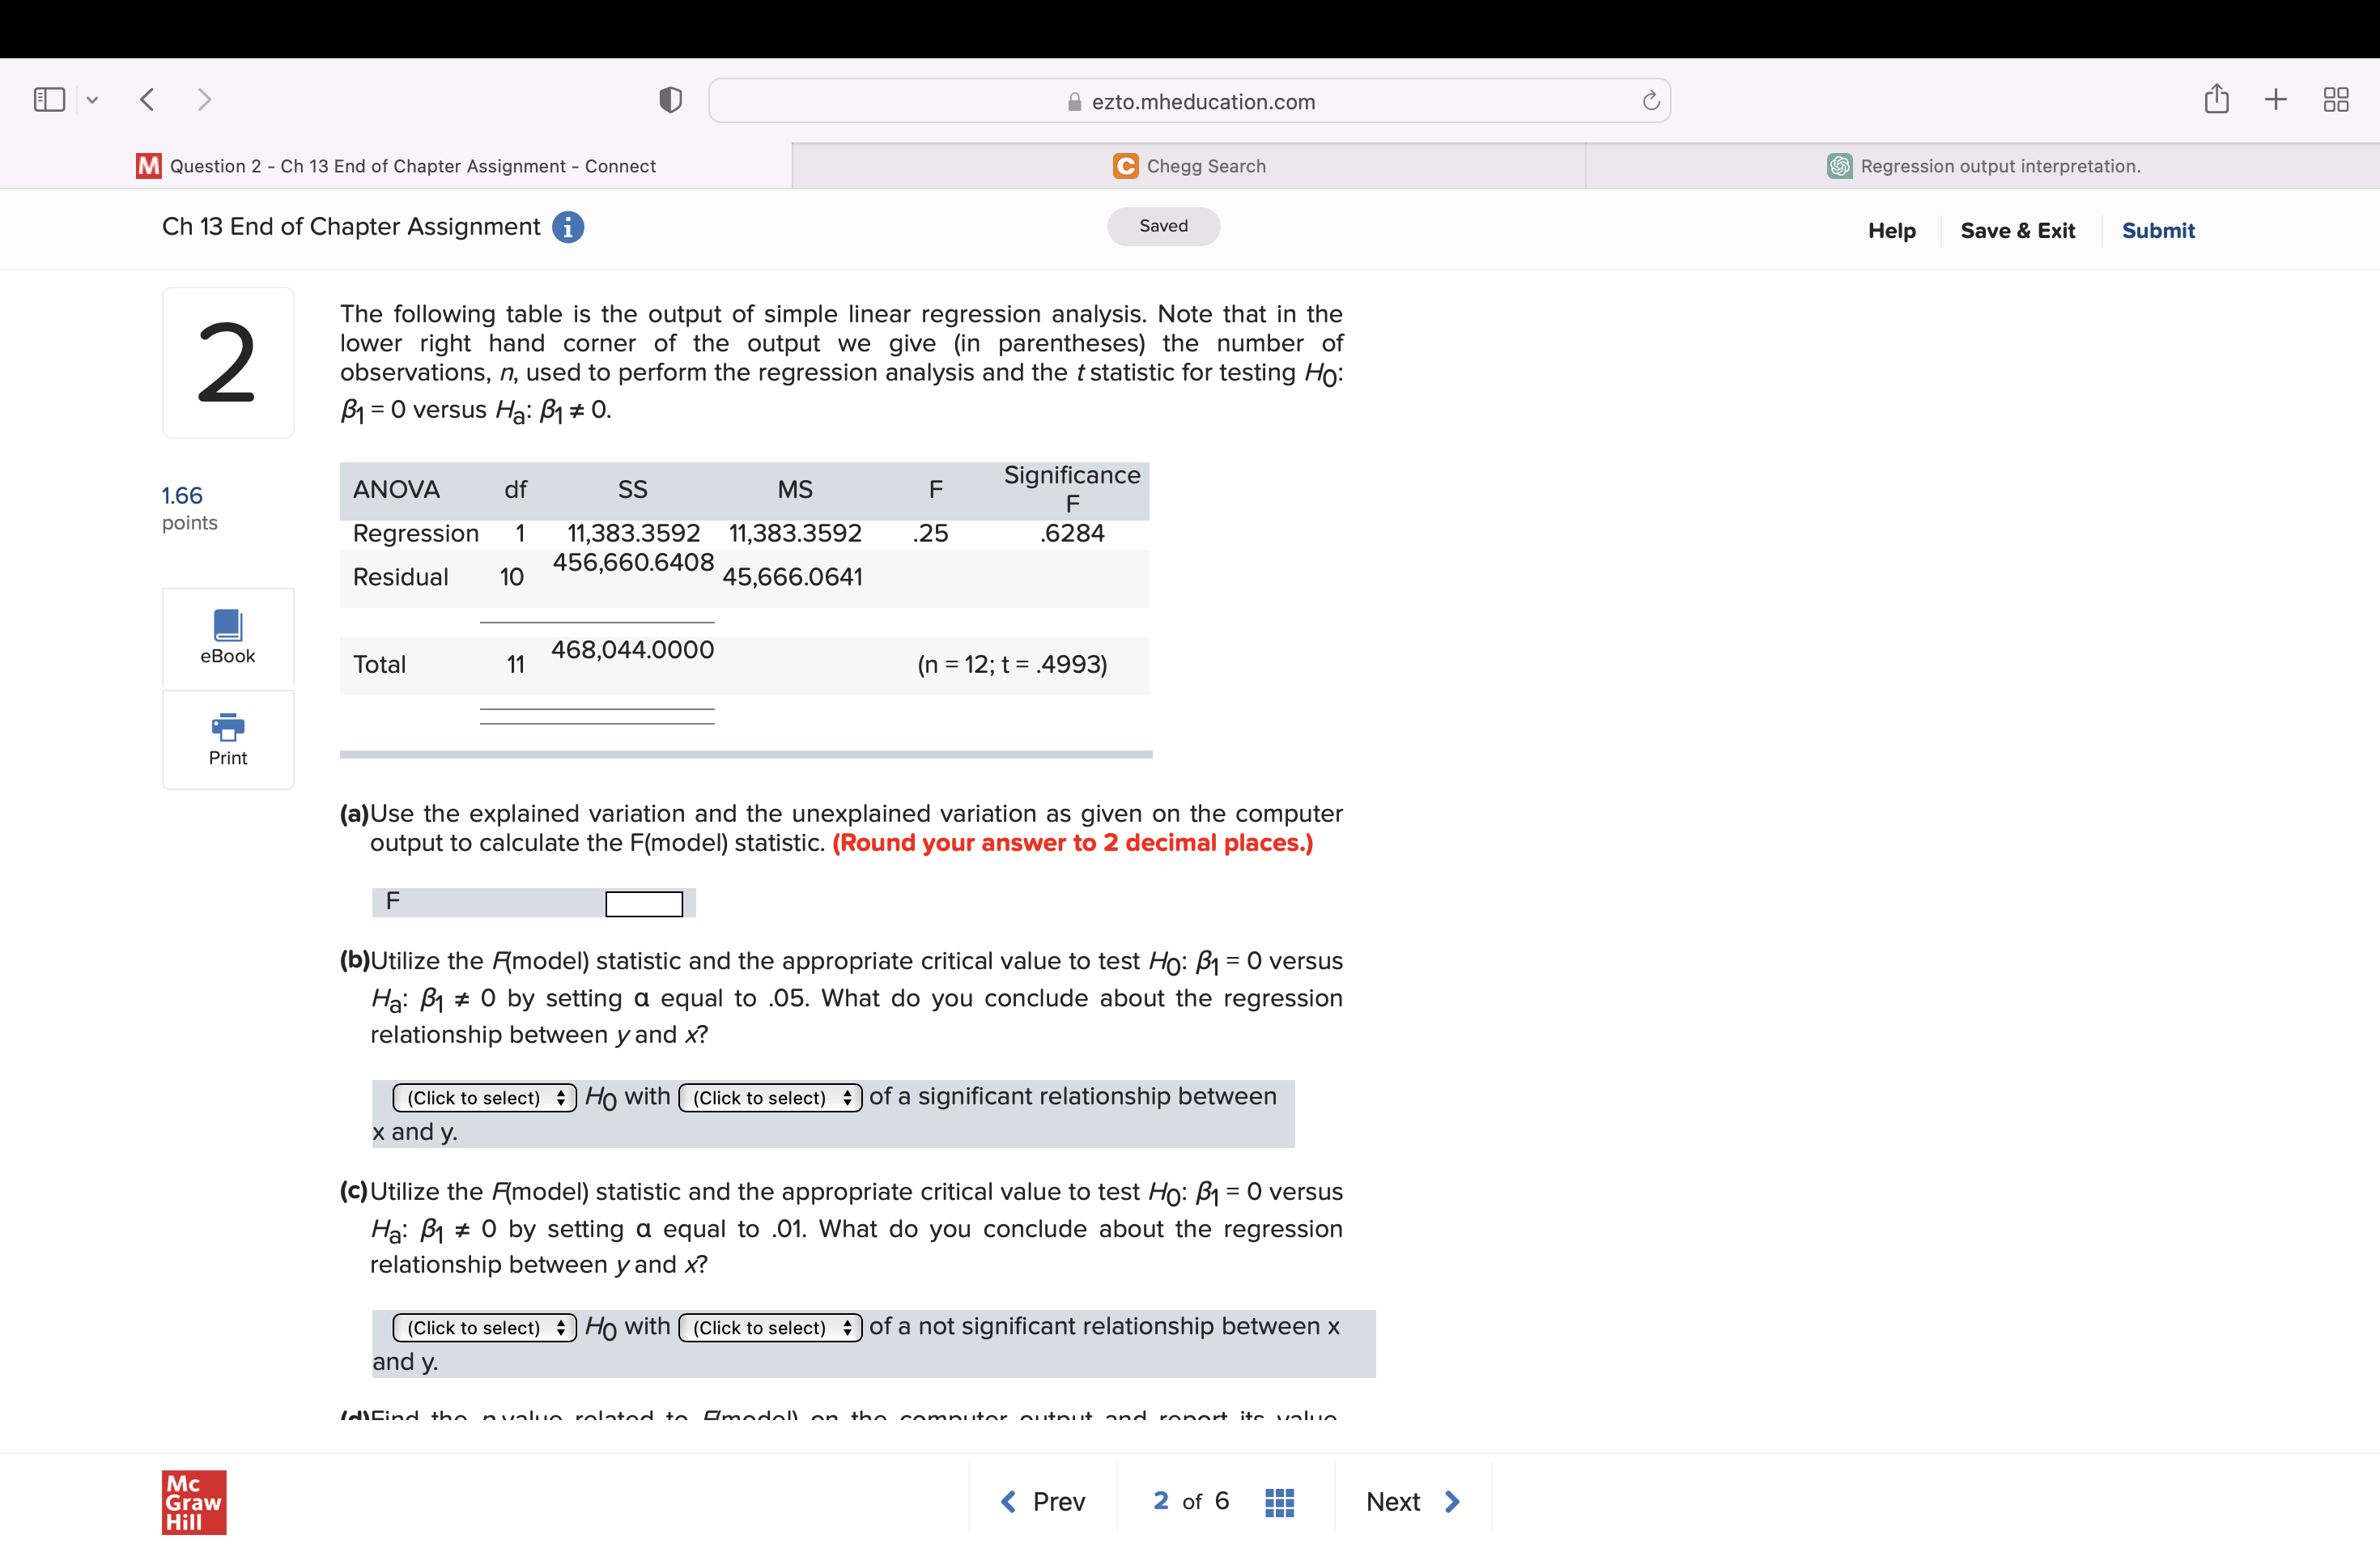The width and height of the screenshot is (2380, 1548).
Task: Open the first dropdown in part (c)
Action: pyautogui.click(x=484, y=1327)
